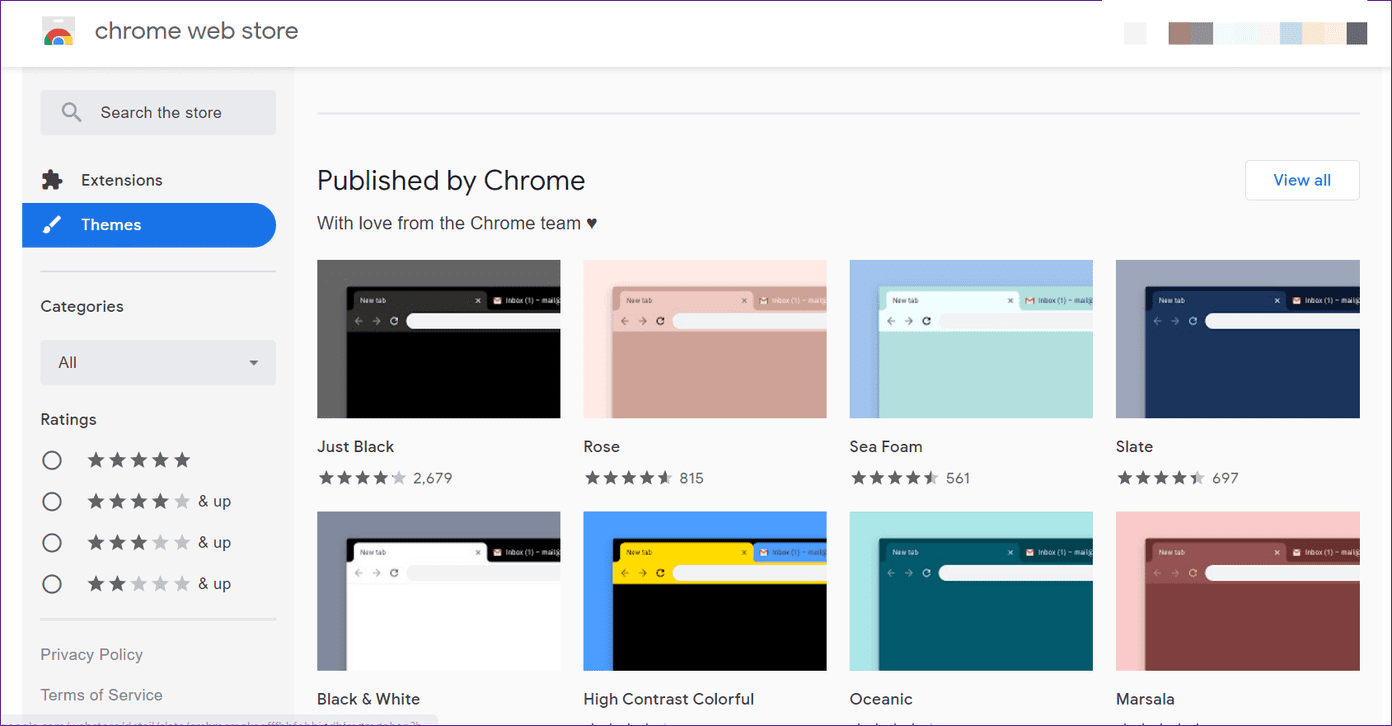Open the Categories dropdown showing All
Image resolution: width=1392 pixels, height=726 pixels.
(x=158, y=363)
